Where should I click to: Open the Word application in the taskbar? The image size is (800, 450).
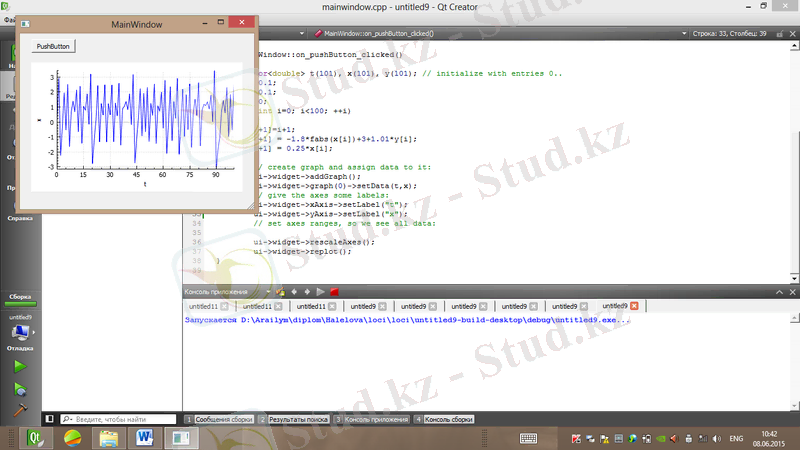pos(144,438)
